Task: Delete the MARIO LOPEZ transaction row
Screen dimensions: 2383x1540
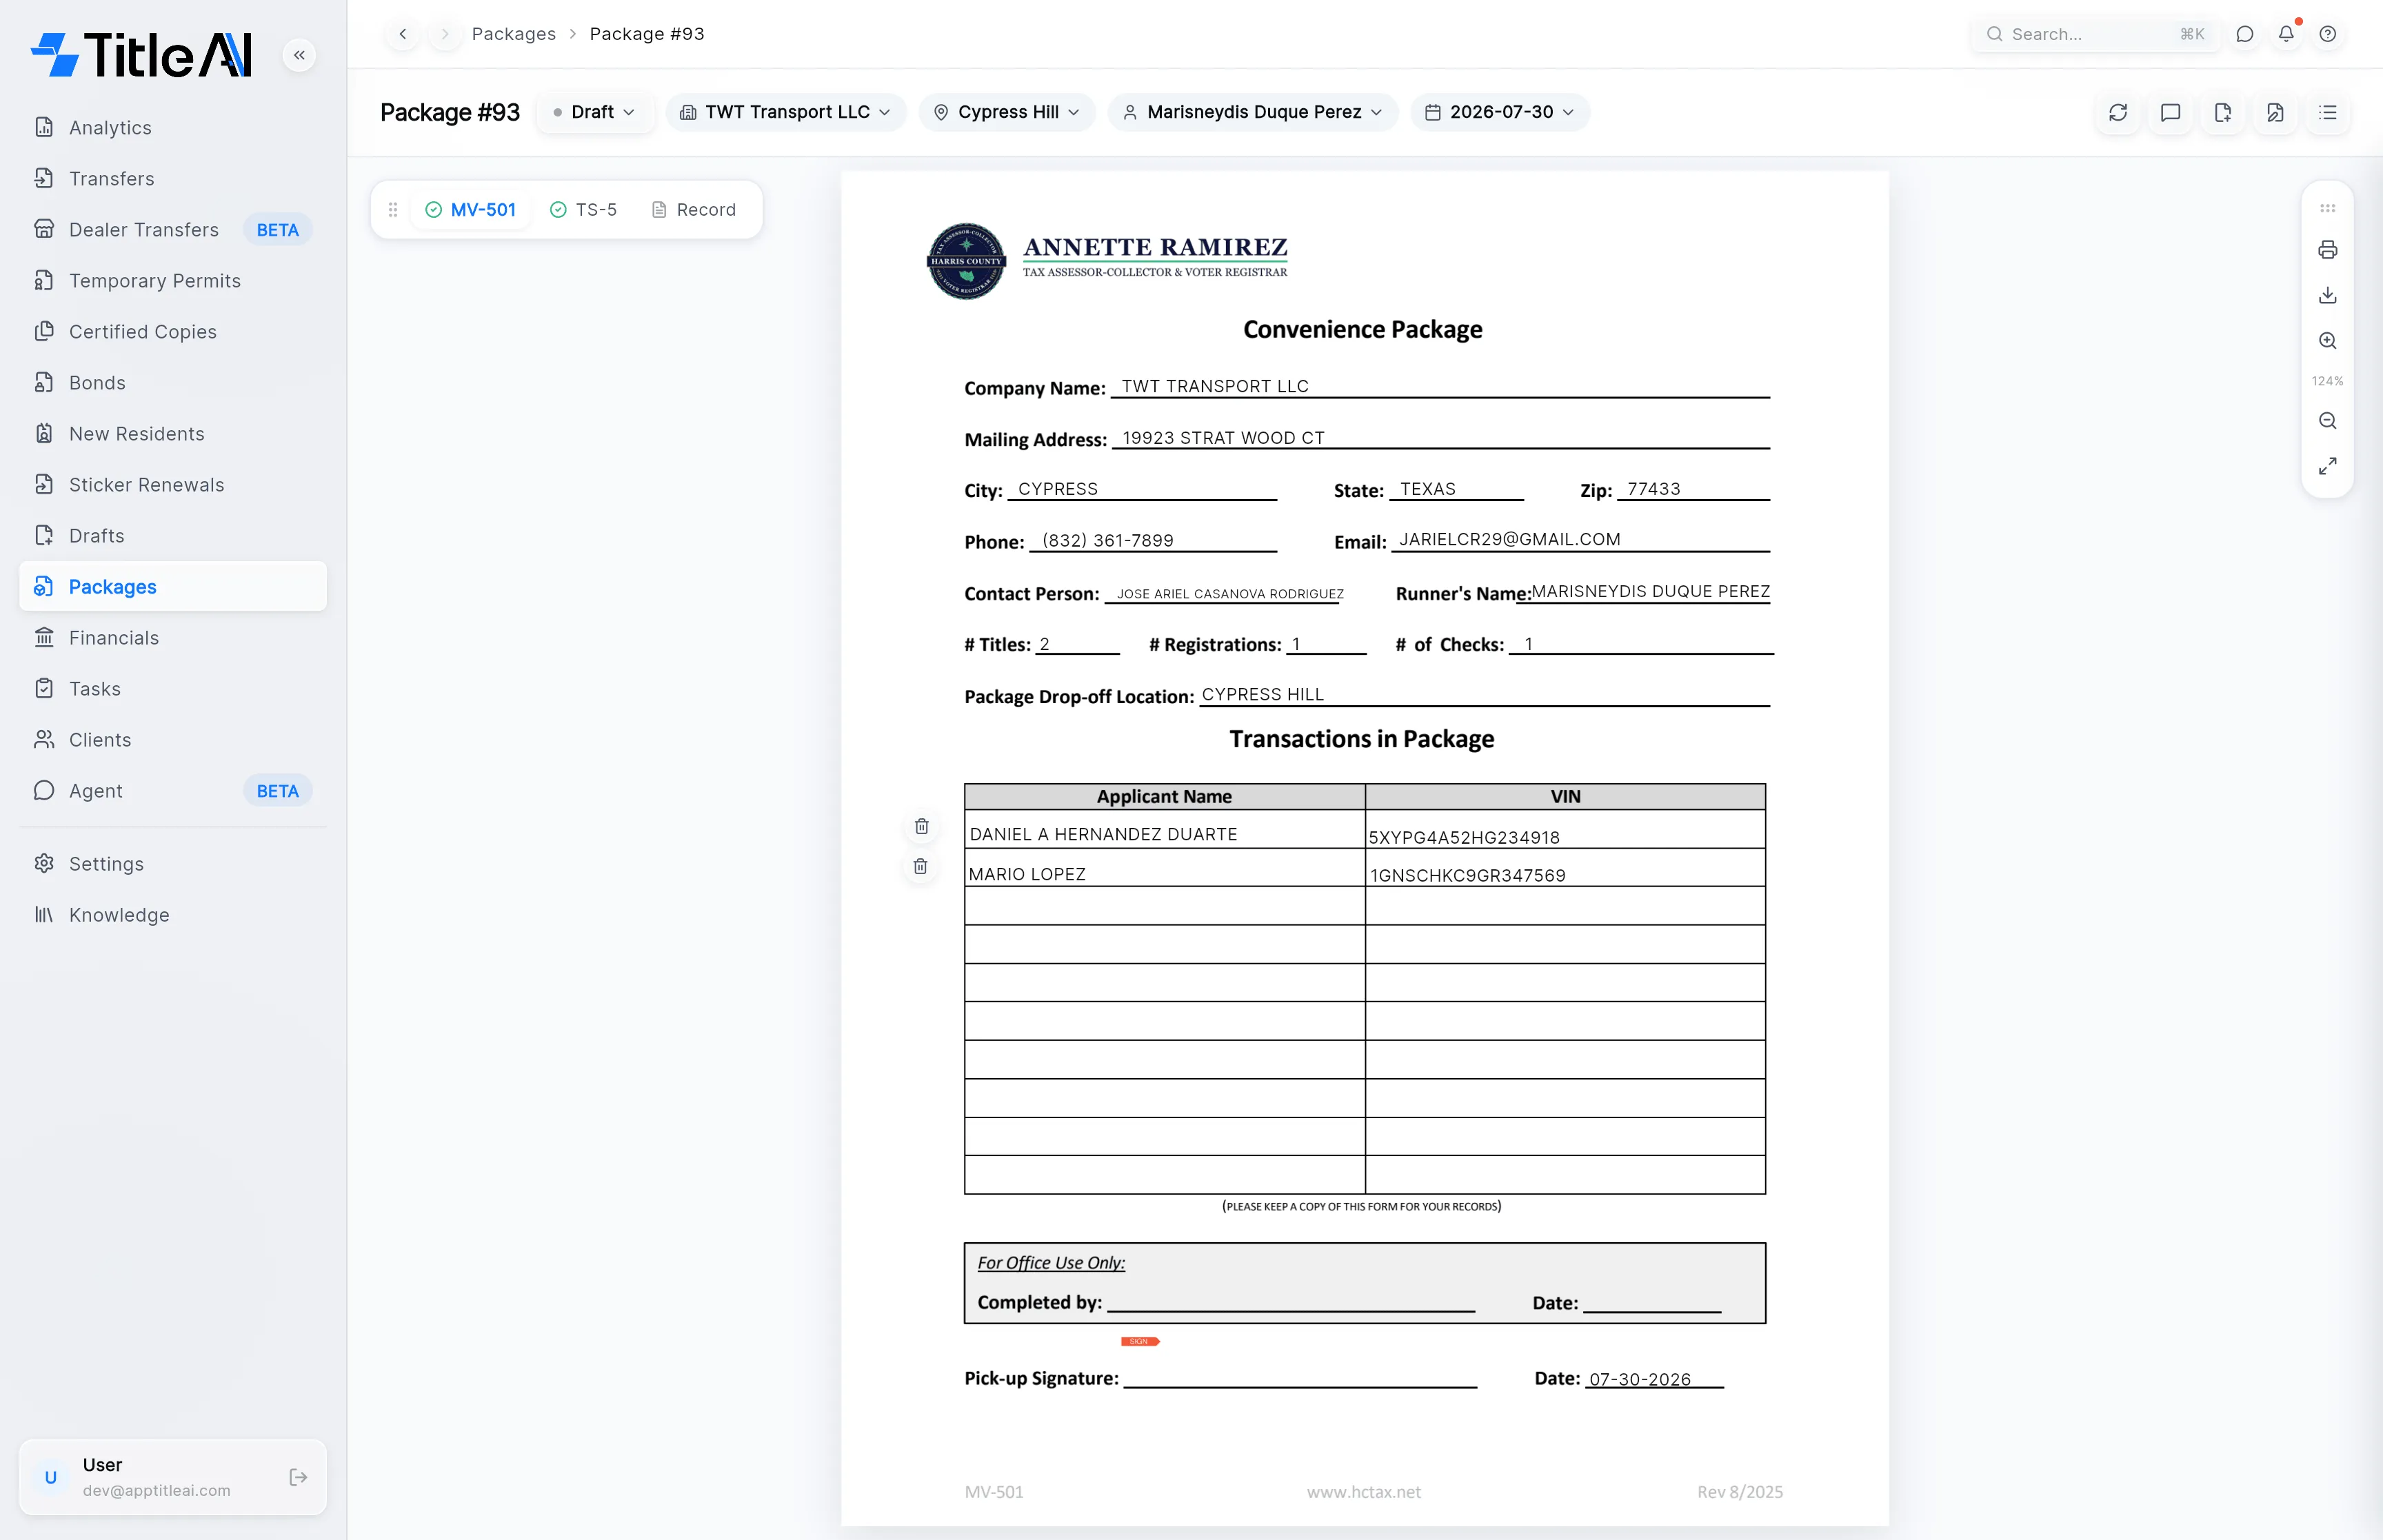Action: click(x=921, y=866)
